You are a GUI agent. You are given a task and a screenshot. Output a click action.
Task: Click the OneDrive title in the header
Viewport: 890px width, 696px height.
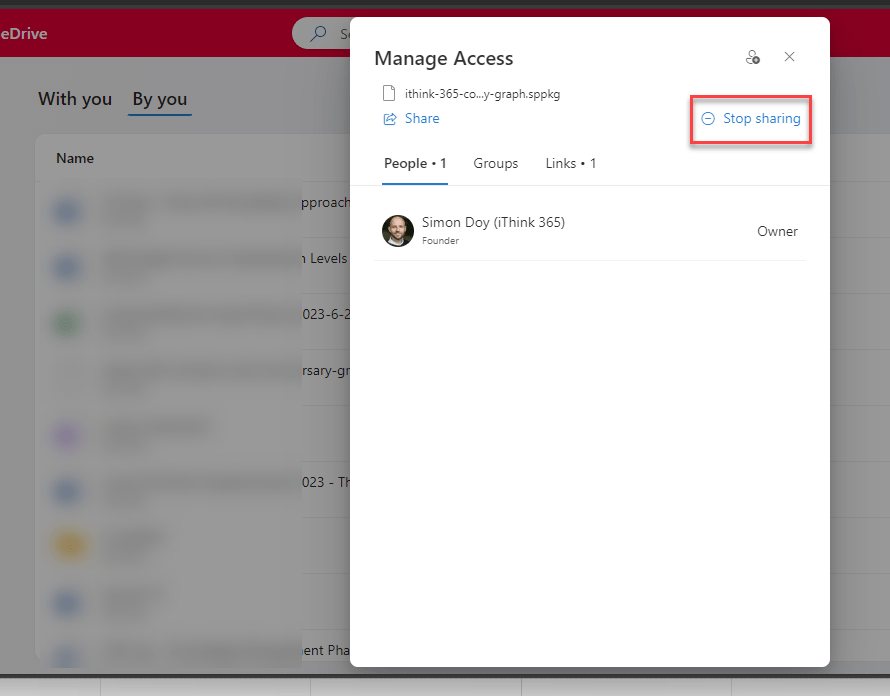click(23, 34)
